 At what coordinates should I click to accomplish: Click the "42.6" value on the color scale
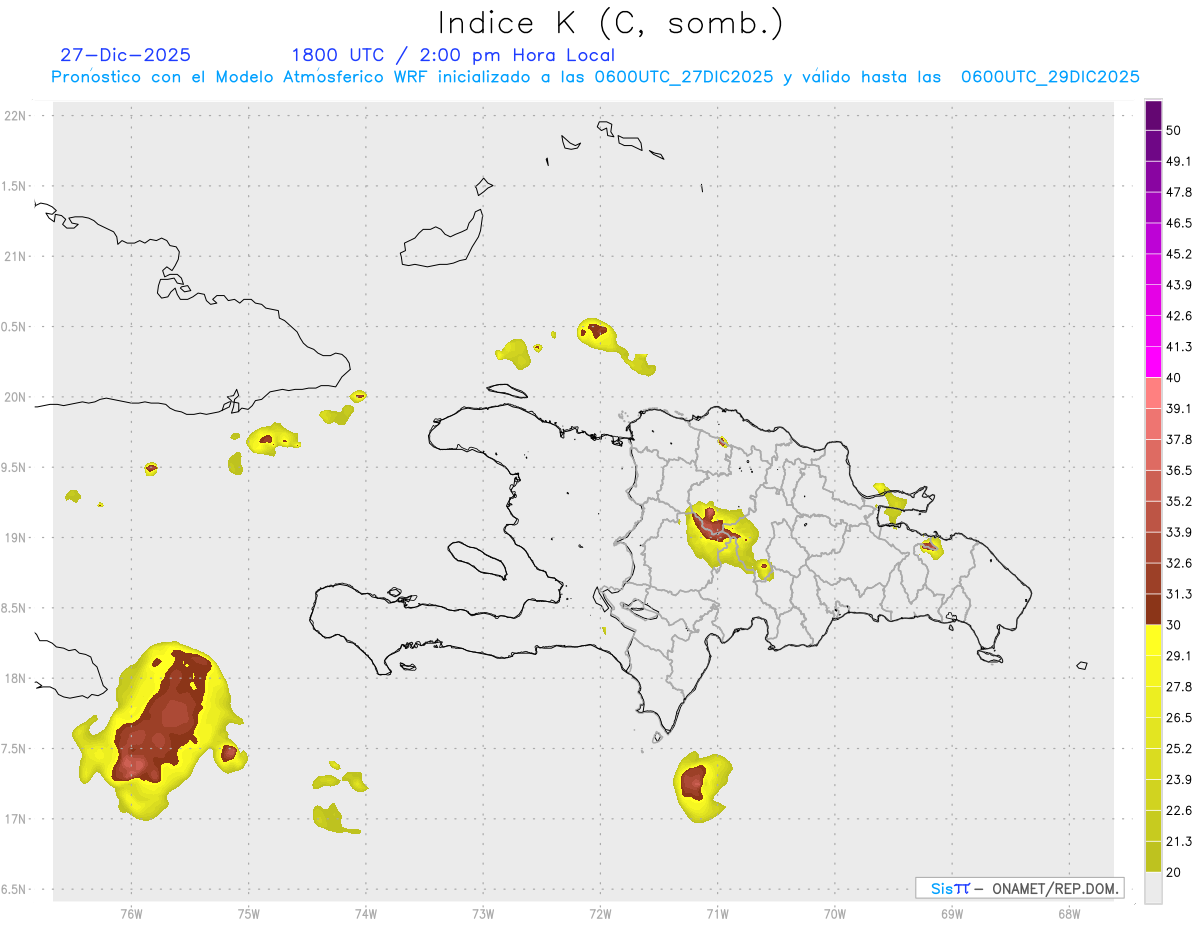[x=1179, y=316]
